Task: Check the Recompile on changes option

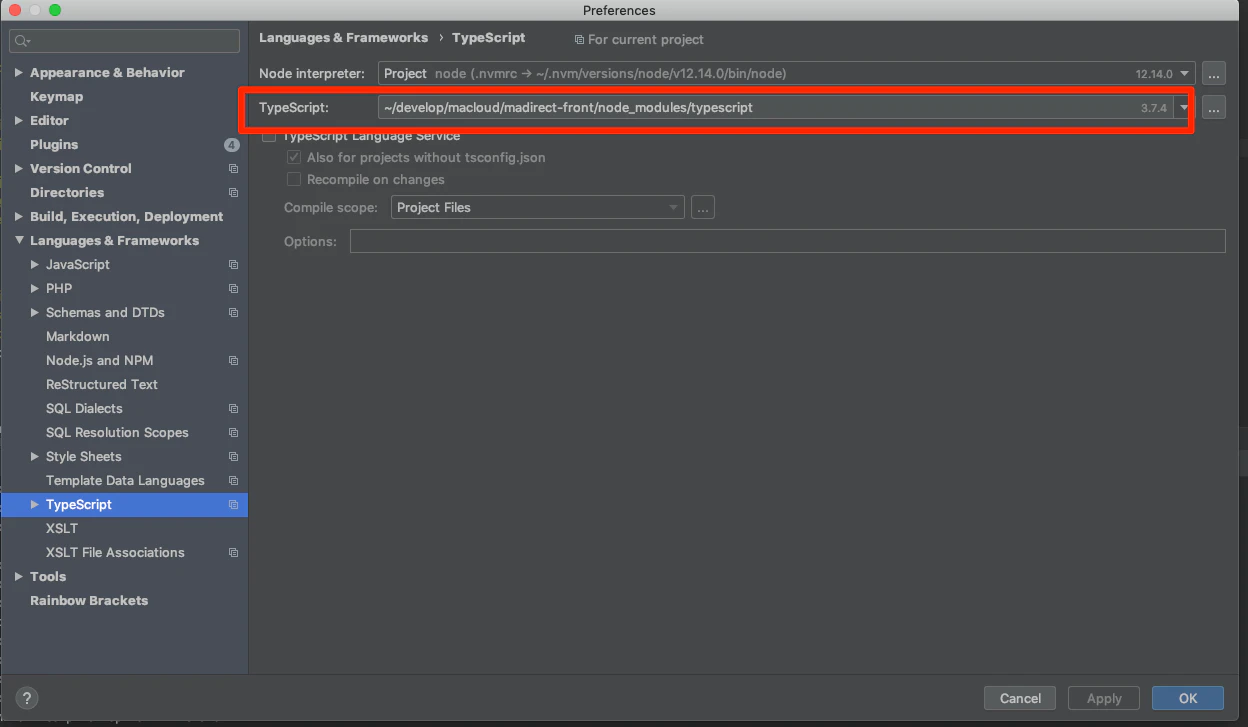Action: pyautogui.click(x=294, y=180)
